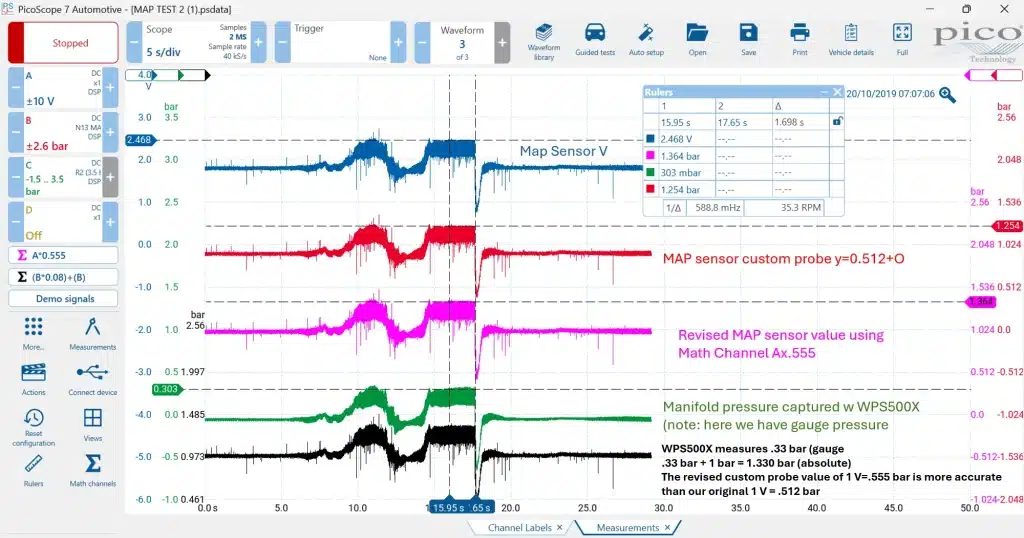Select the 15.95 s time ruler handle
1024x538 pixels.
[449, 507]
